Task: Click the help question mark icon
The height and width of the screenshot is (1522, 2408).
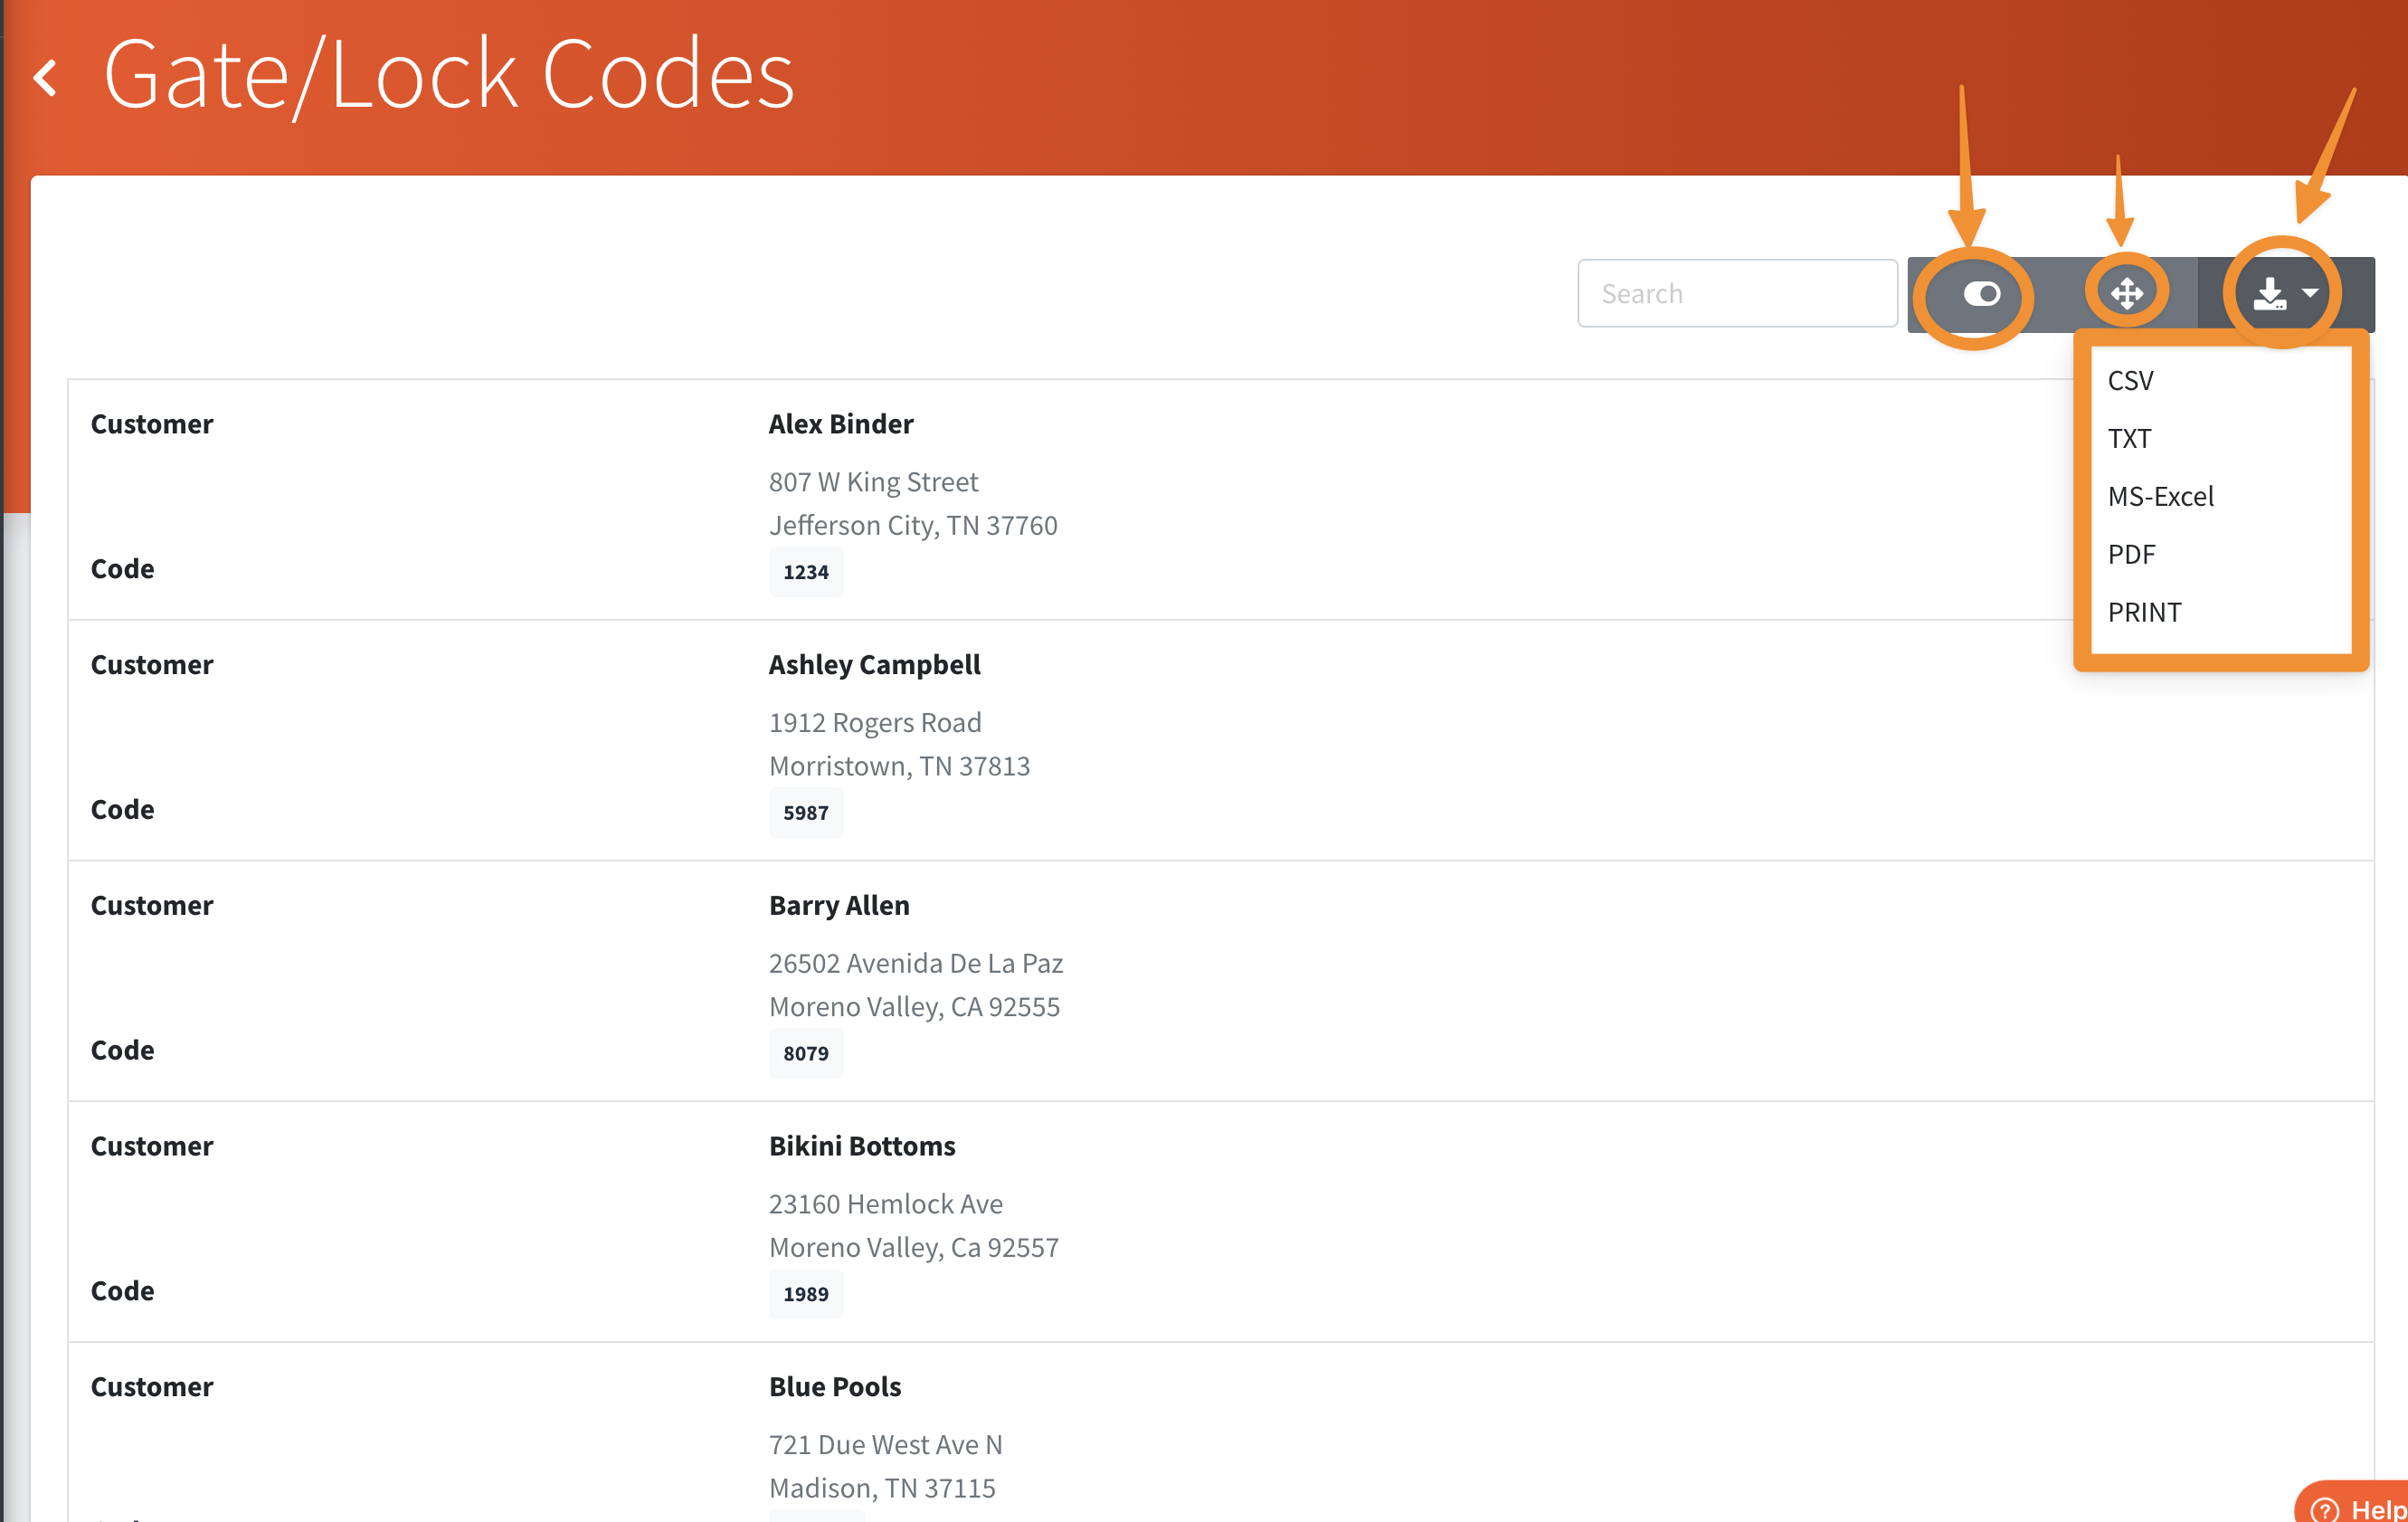Action: coord(2325,1509)
